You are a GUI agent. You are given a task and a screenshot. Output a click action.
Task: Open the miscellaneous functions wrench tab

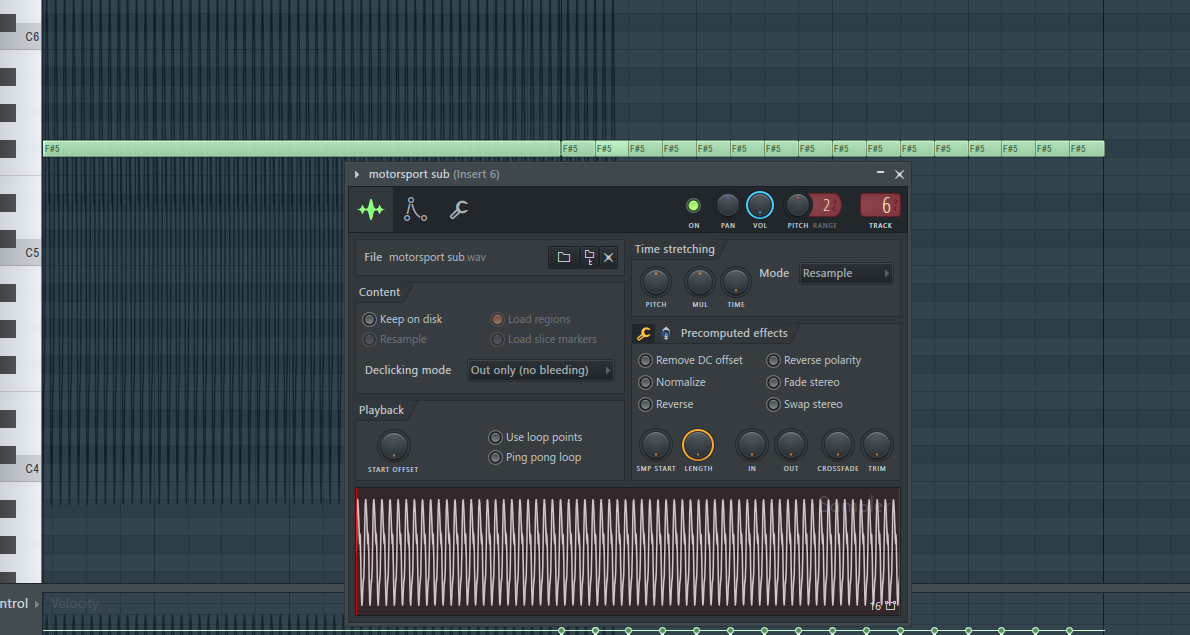459,210
